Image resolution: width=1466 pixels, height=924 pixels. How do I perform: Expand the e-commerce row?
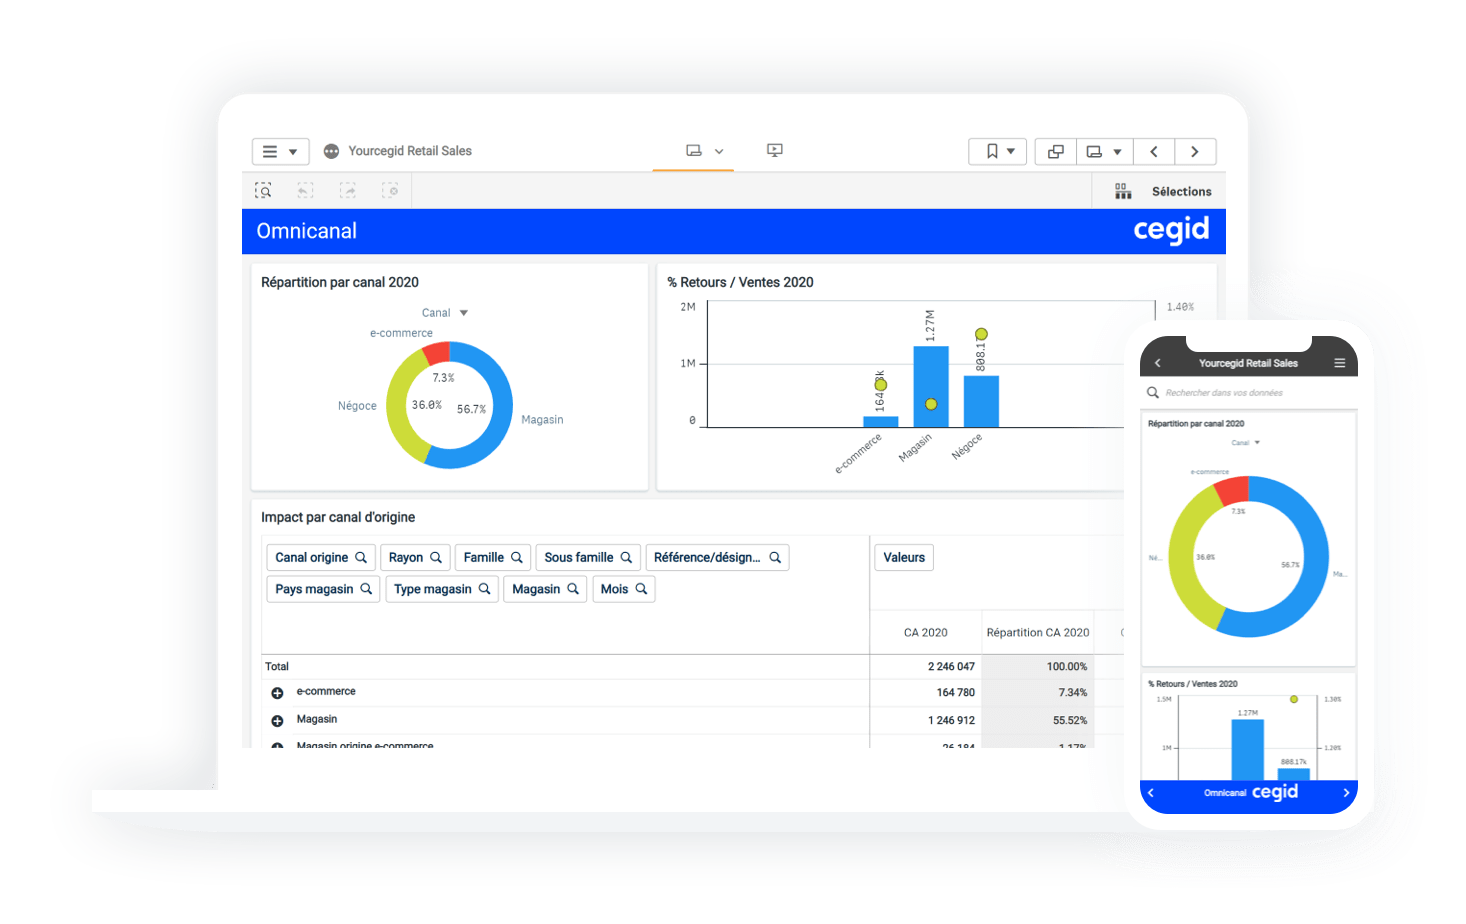277,693
